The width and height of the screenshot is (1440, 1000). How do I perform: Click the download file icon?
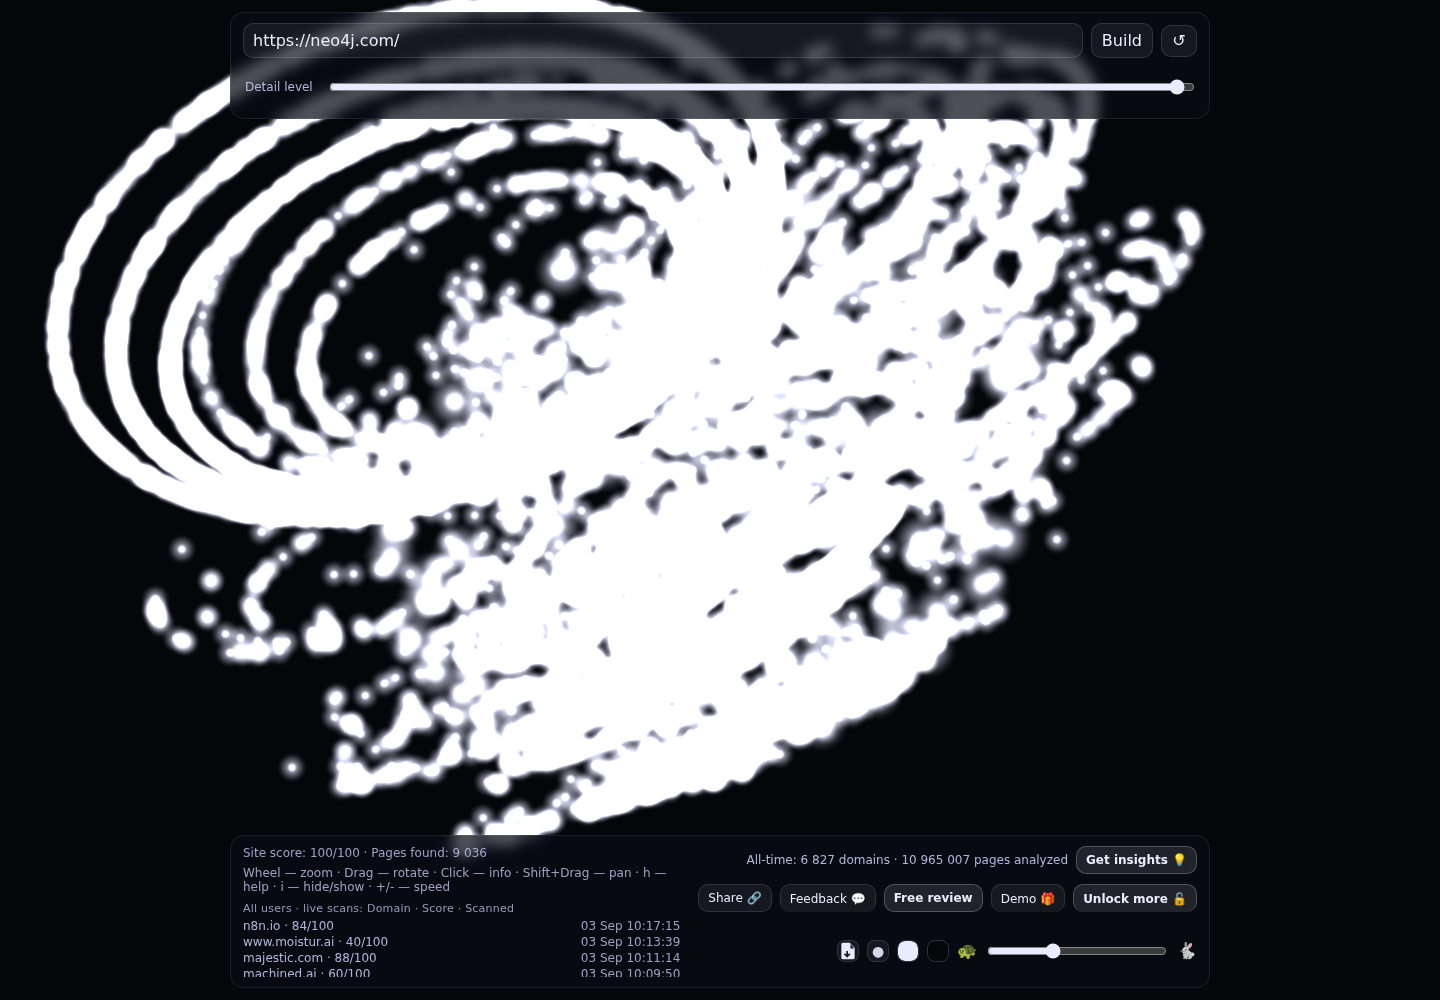point(848,951)
